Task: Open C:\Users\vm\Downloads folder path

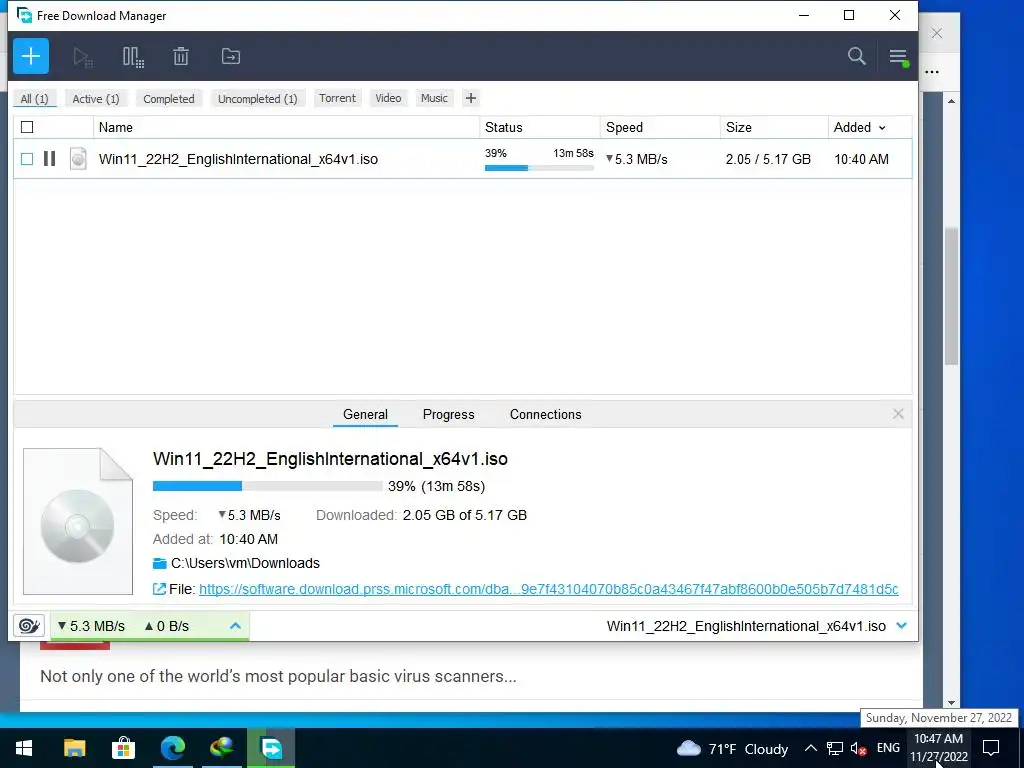Action: click(x=245, y=563)
